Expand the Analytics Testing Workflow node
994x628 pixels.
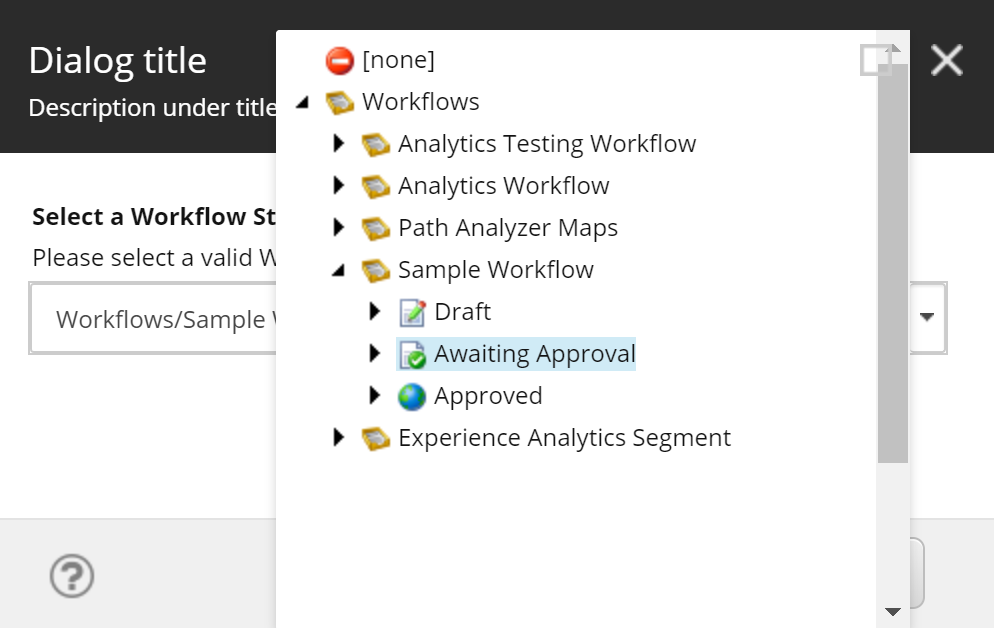338,143
